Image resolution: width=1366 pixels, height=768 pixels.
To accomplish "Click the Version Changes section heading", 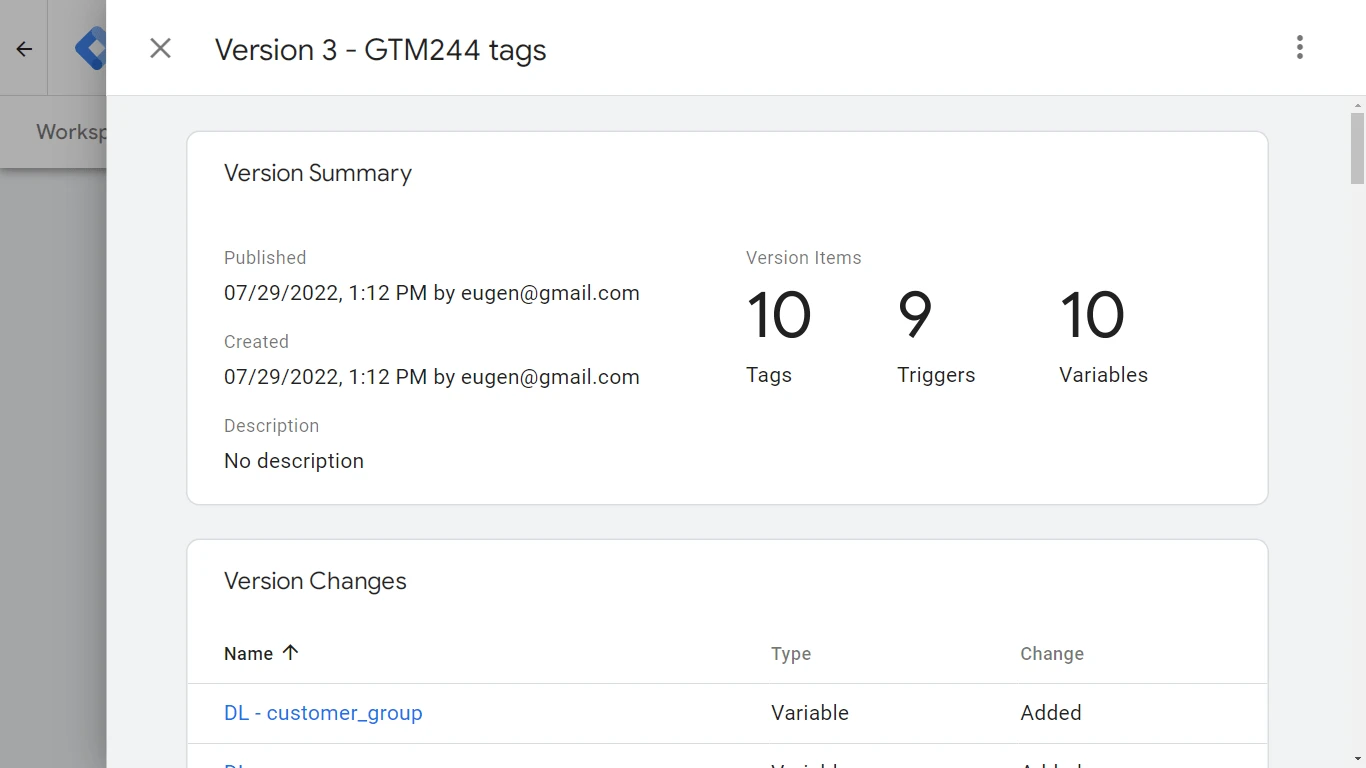I will [x=315, y=581].
